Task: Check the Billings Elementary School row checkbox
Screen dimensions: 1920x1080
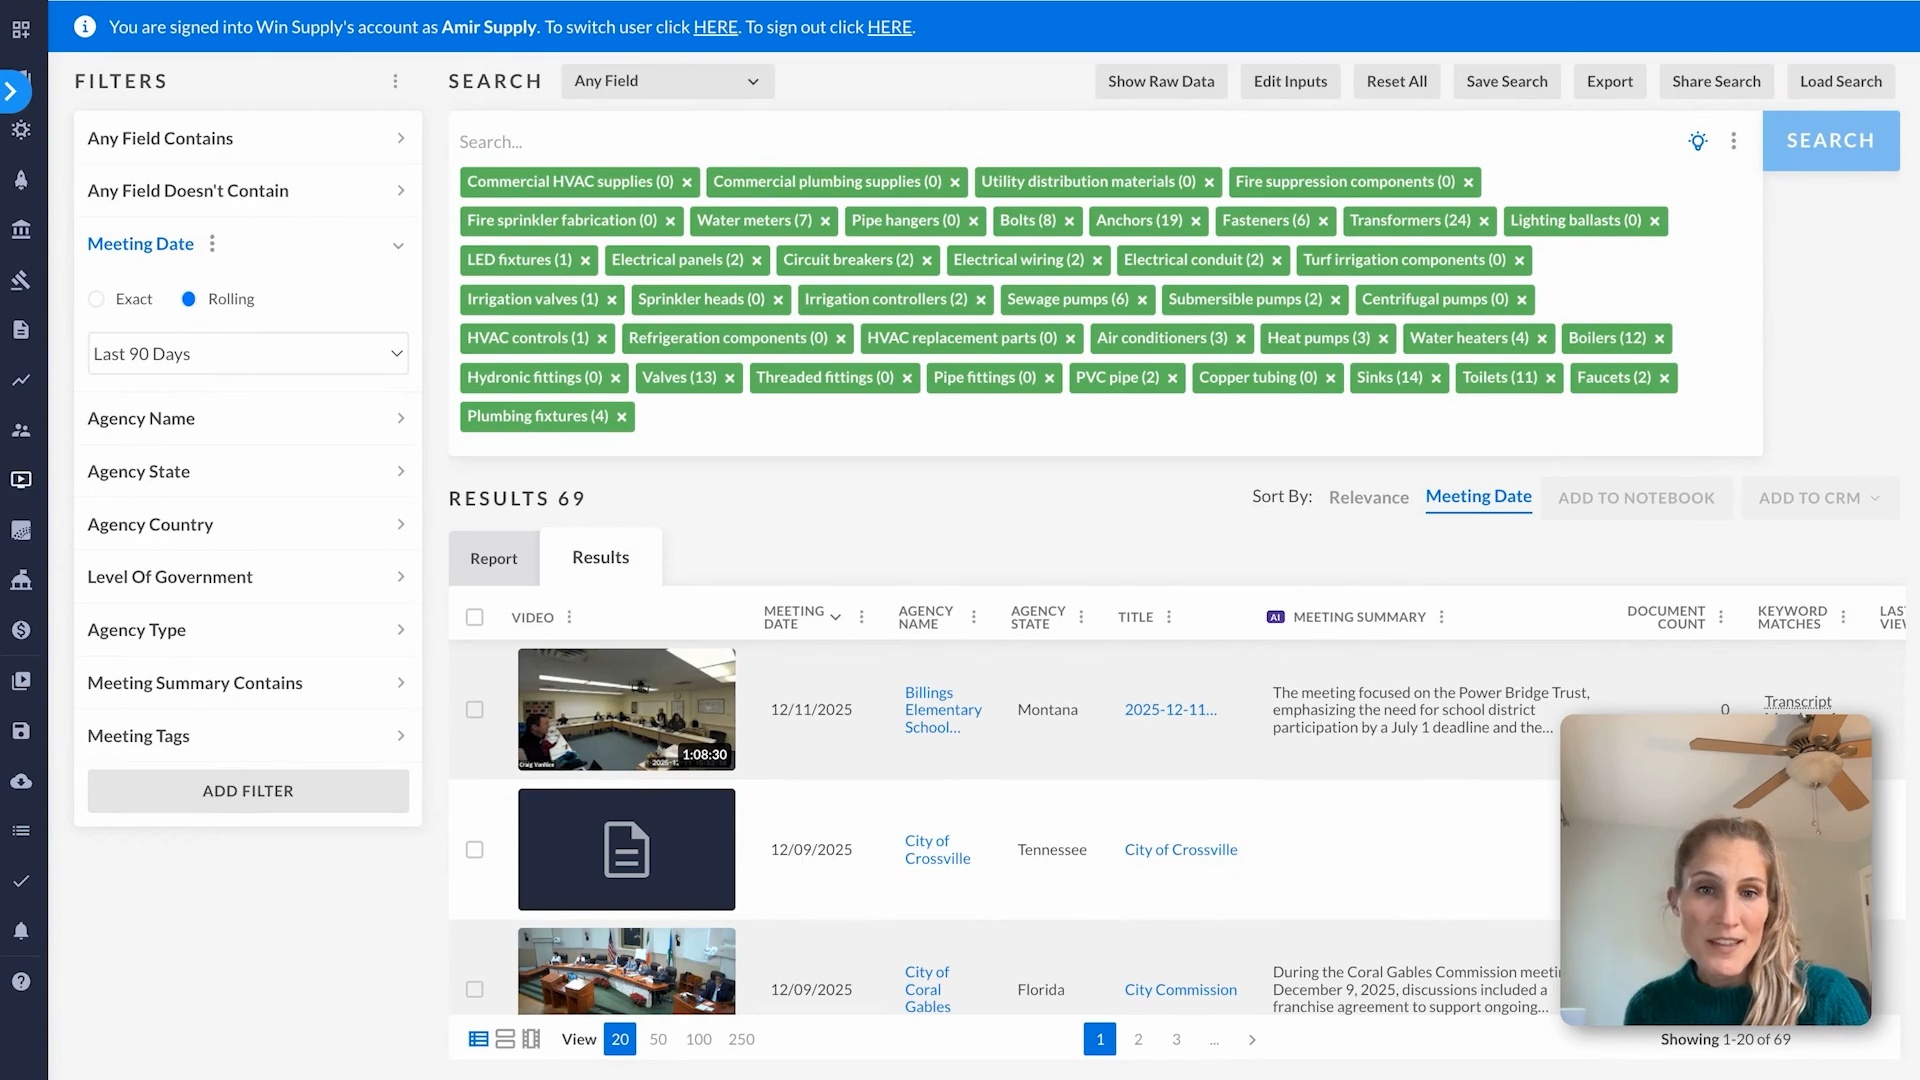Action: click(475, 710)
